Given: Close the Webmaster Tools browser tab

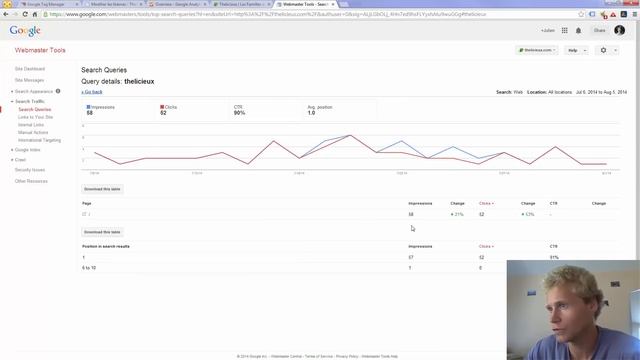Looking at the screenshot, I should point(333,4).
